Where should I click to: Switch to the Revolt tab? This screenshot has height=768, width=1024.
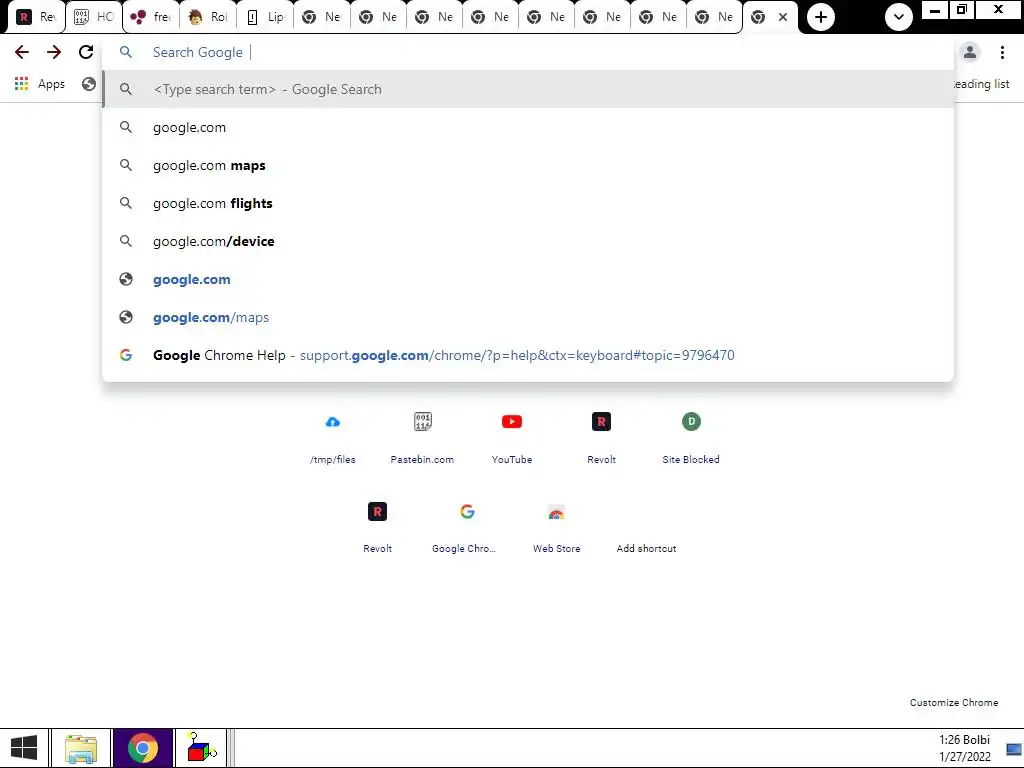(36, 17)
